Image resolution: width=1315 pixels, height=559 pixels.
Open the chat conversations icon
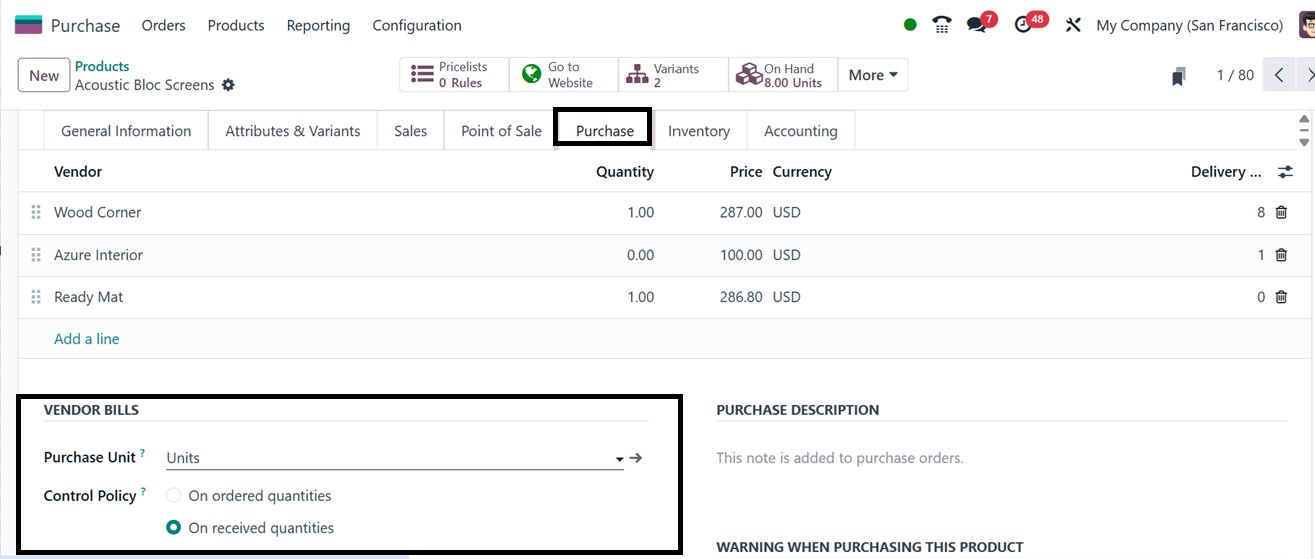coord(978,25)
